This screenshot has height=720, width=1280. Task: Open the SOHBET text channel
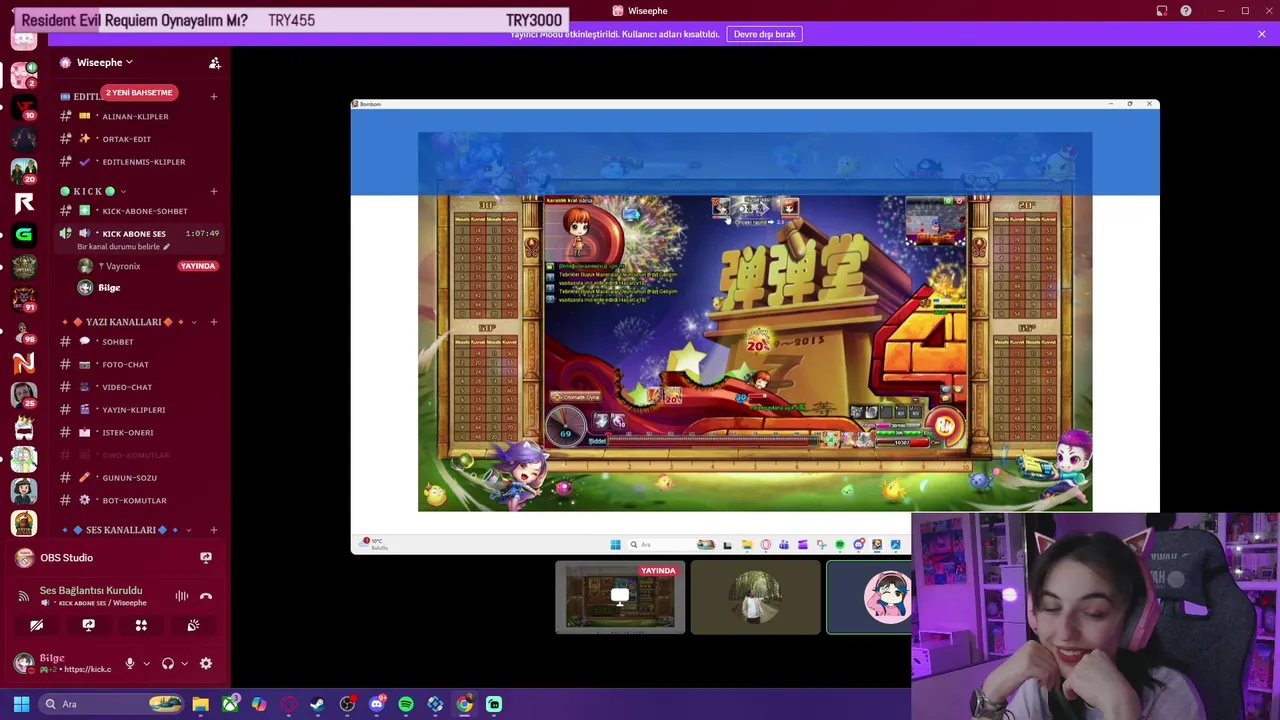117,342
